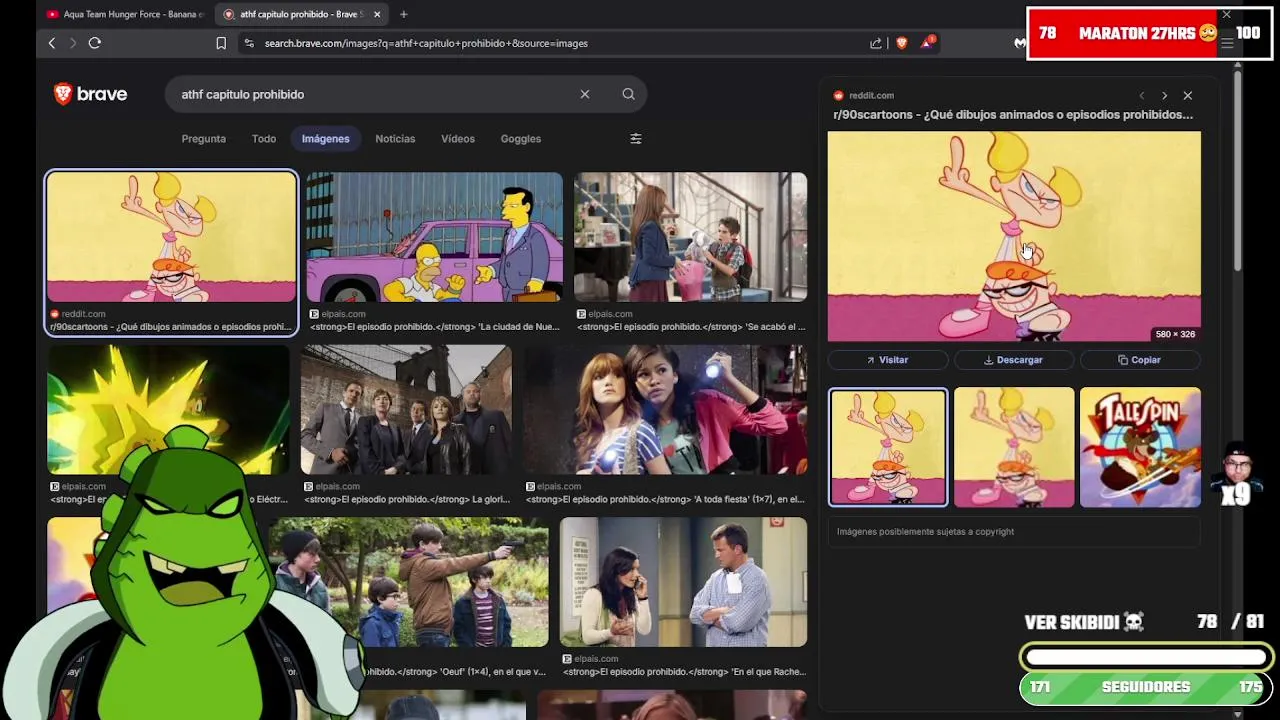This screenshot has width=1280, height=720.
Task: Open the group of detectives bridge image
Action: point(406,409)
